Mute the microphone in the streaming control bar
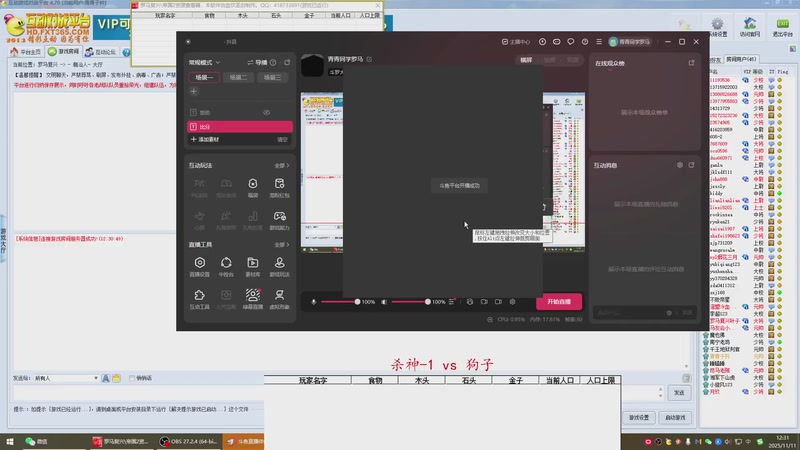 point(314,302)
